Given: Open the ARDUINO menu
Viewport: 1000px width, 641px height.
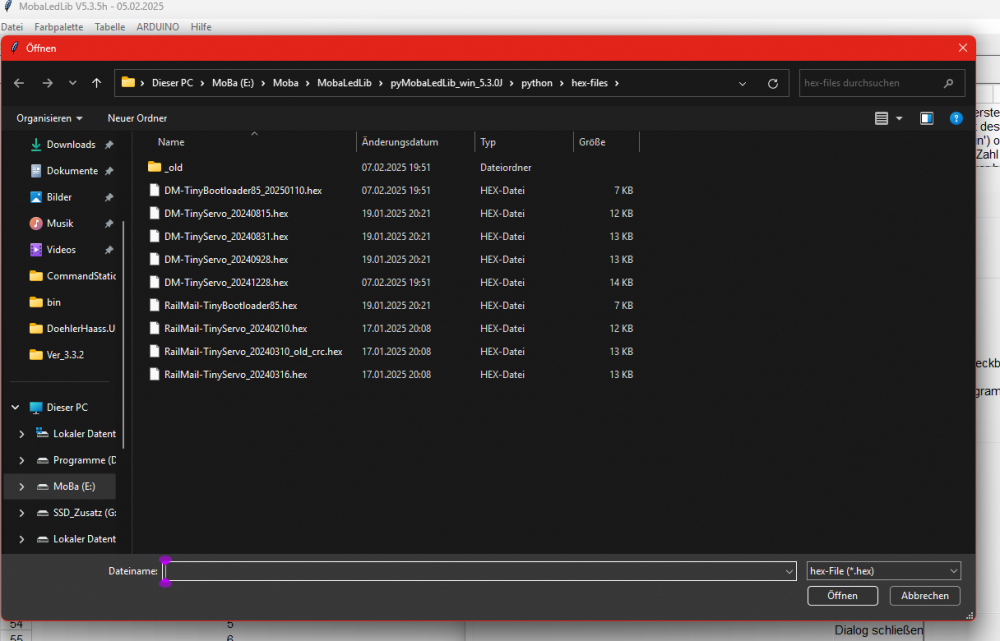Looking at the screenshot, I should (x=158, y=27).
